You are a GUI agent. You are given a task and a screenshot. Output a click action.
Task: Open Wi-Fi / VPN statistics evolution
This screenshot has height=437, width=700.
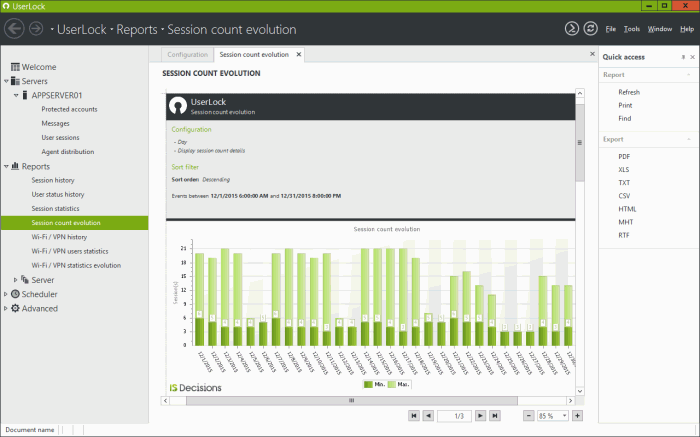coord(76,266)
